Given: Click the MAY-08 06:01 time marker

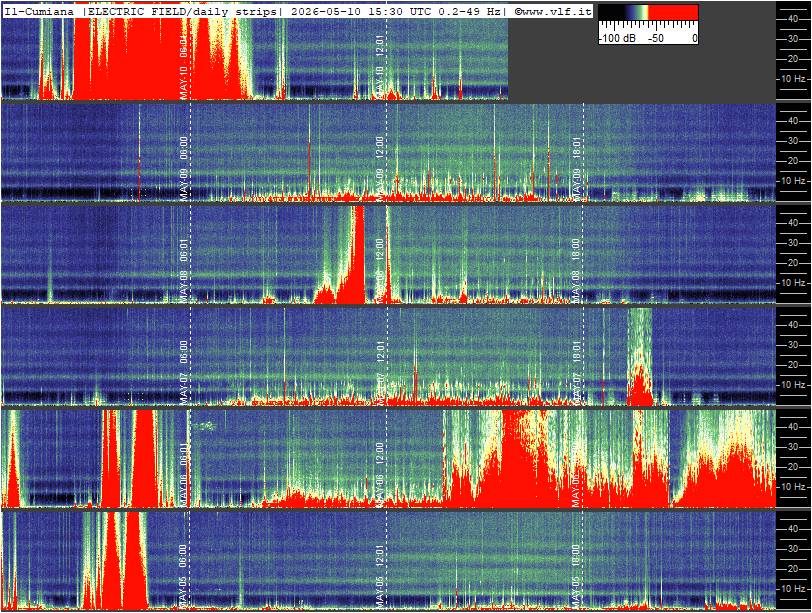Looking at the screenshot, I should (183, 271).
